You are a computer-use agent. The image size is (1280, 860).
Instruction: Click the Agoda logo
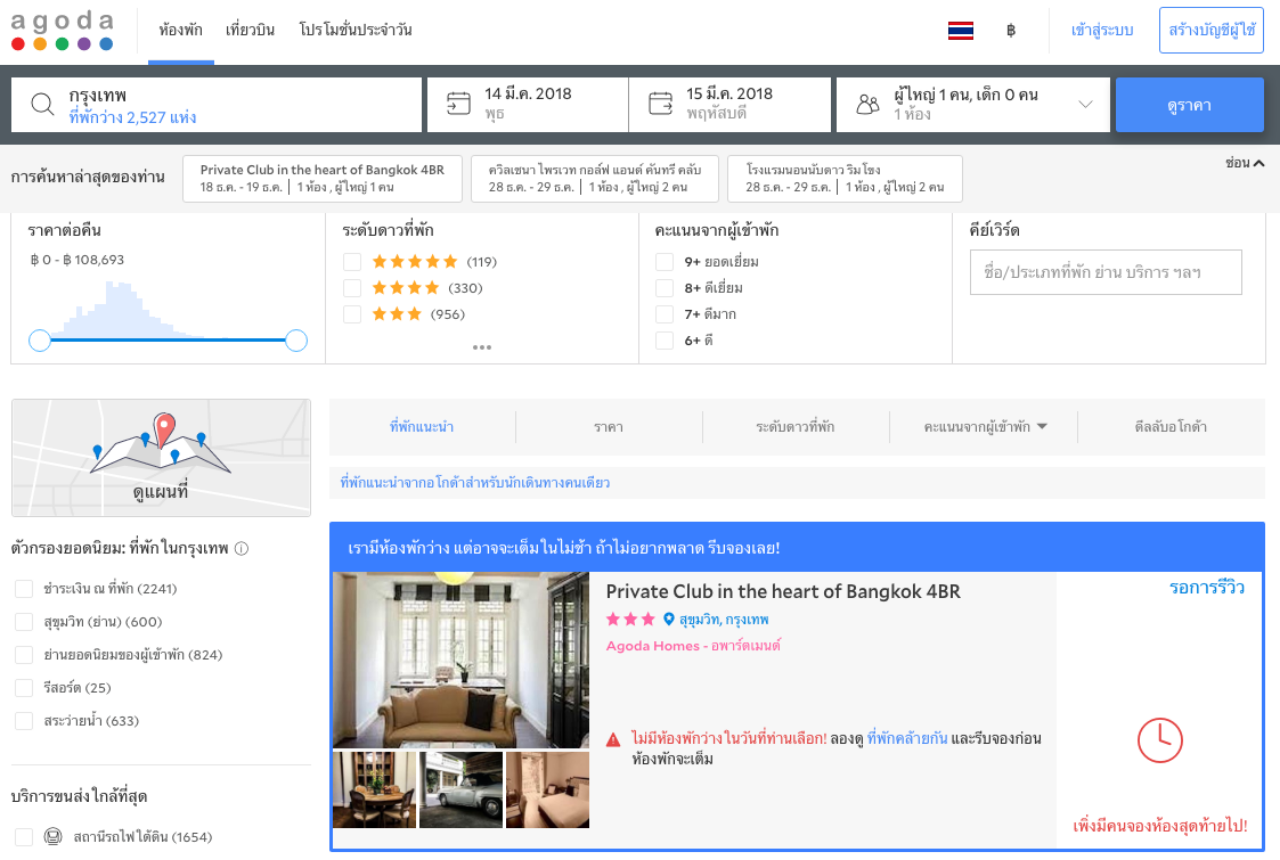62,30
